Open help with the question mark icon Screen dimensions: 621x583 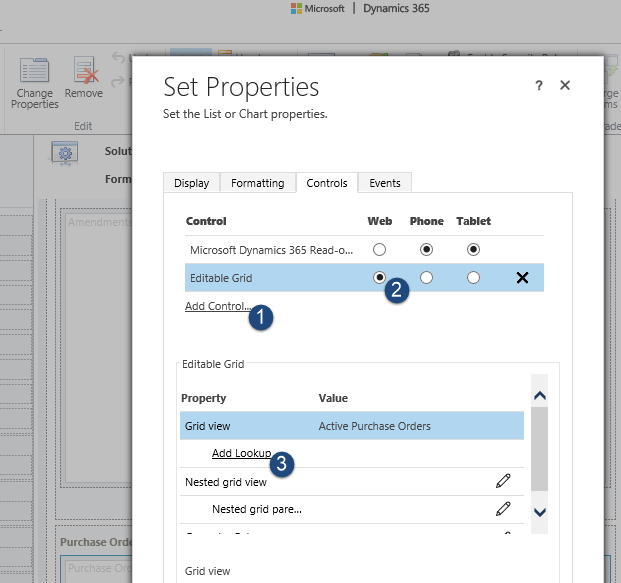point(539,85)
